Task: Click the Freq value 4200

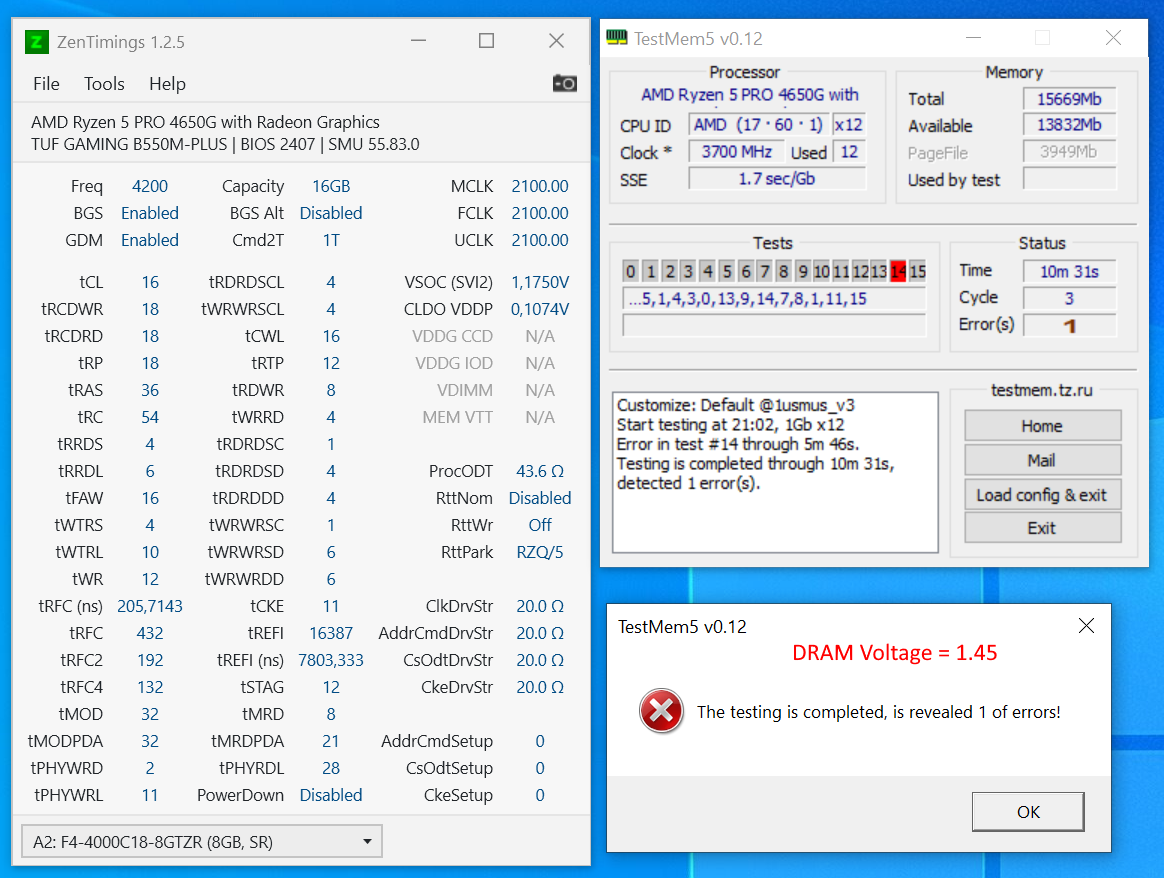Action: pos(150,186)
